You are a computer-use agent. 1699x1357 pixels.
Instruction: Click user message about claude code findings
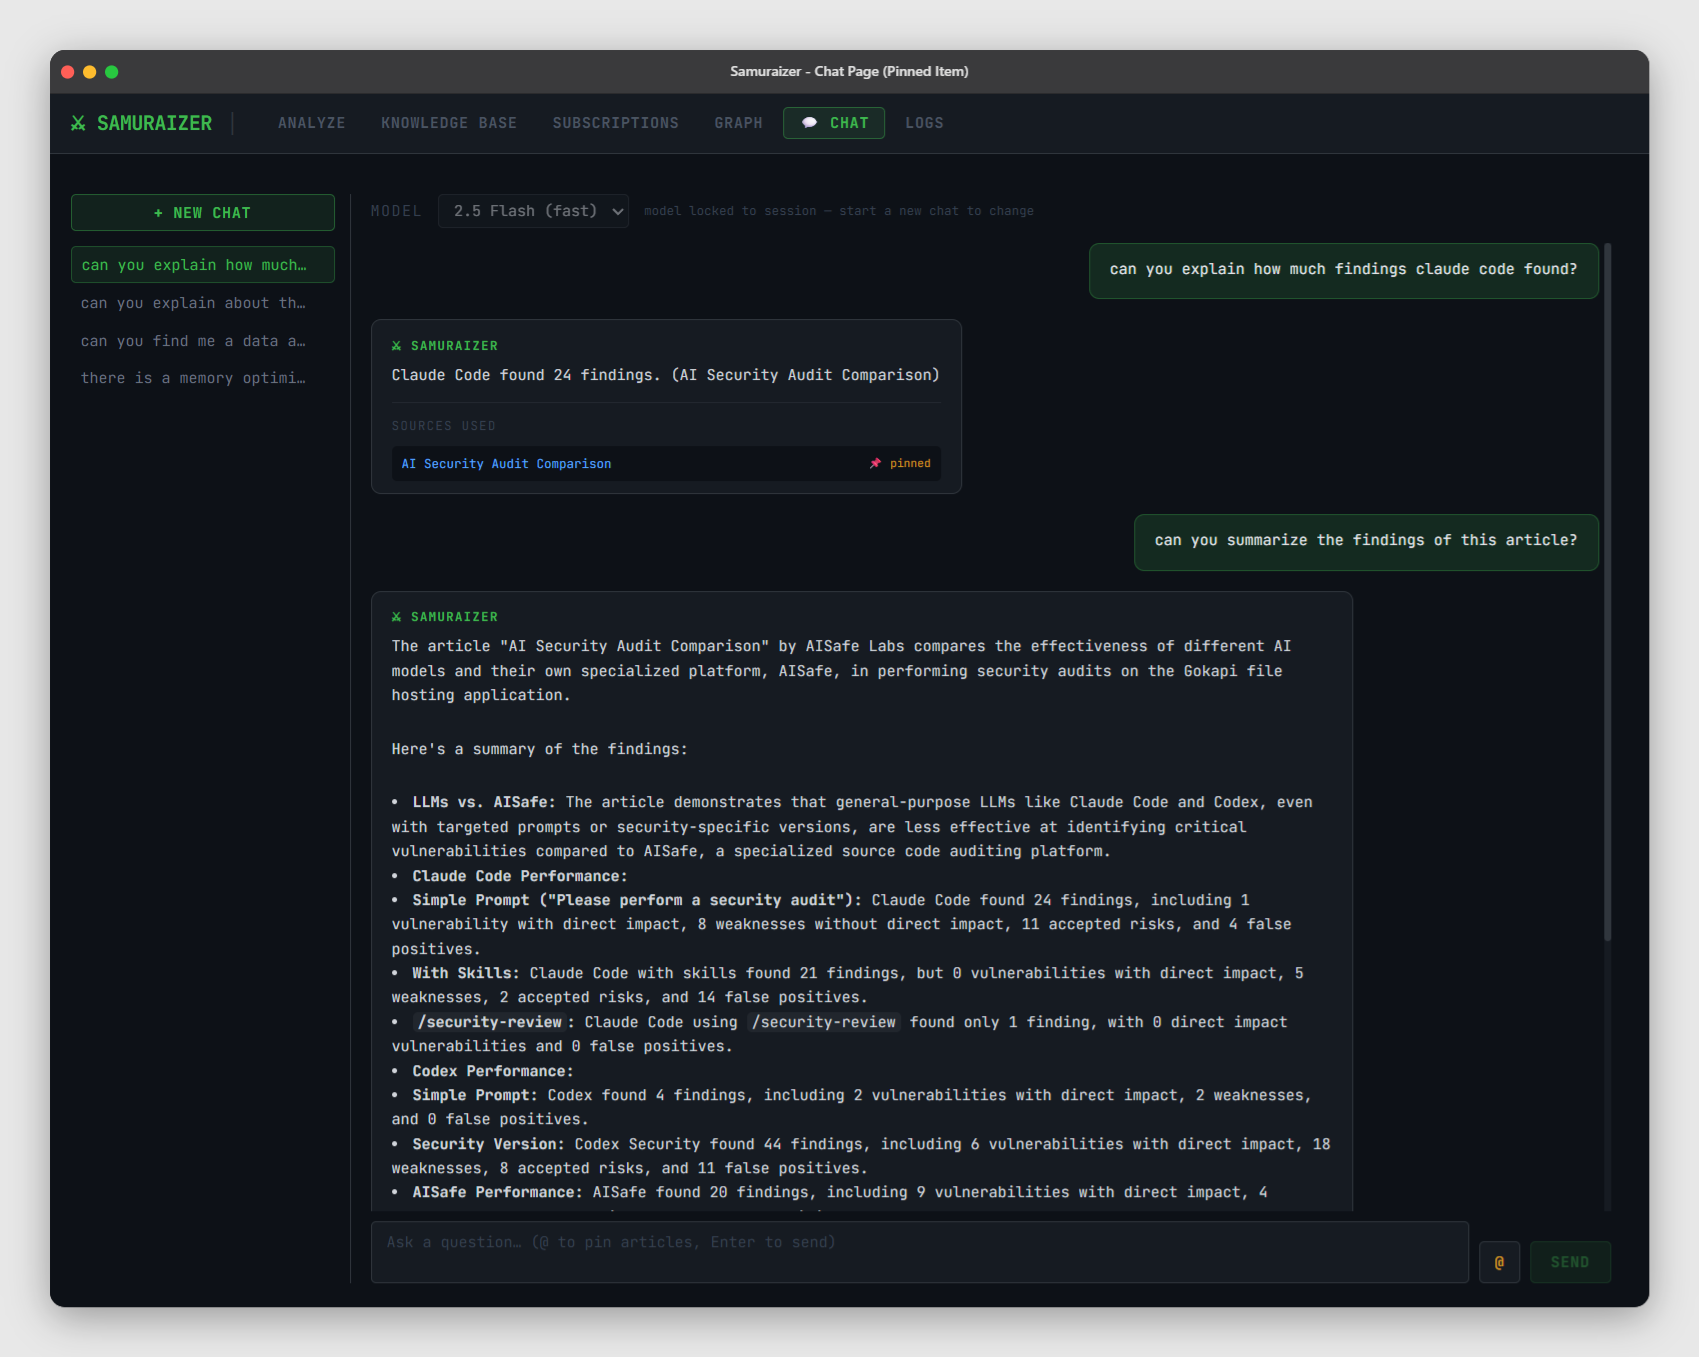pyautogui.click(x=1344, y=270)
